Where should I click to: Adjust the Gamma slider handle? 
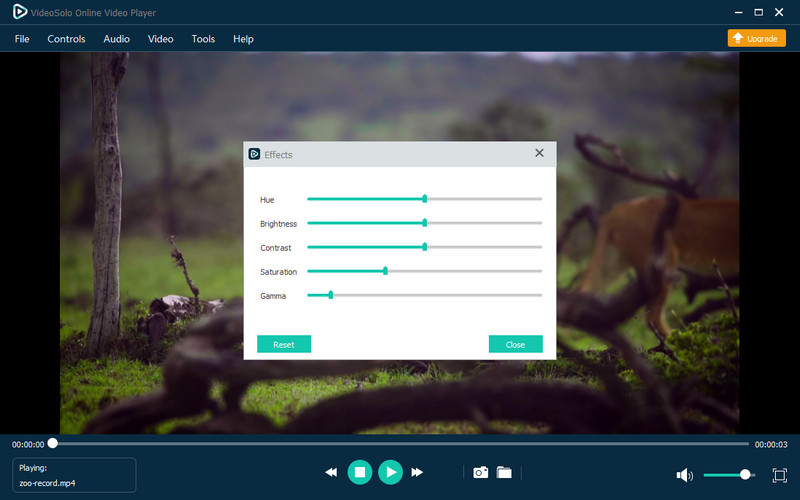click(x=331, y=295)
